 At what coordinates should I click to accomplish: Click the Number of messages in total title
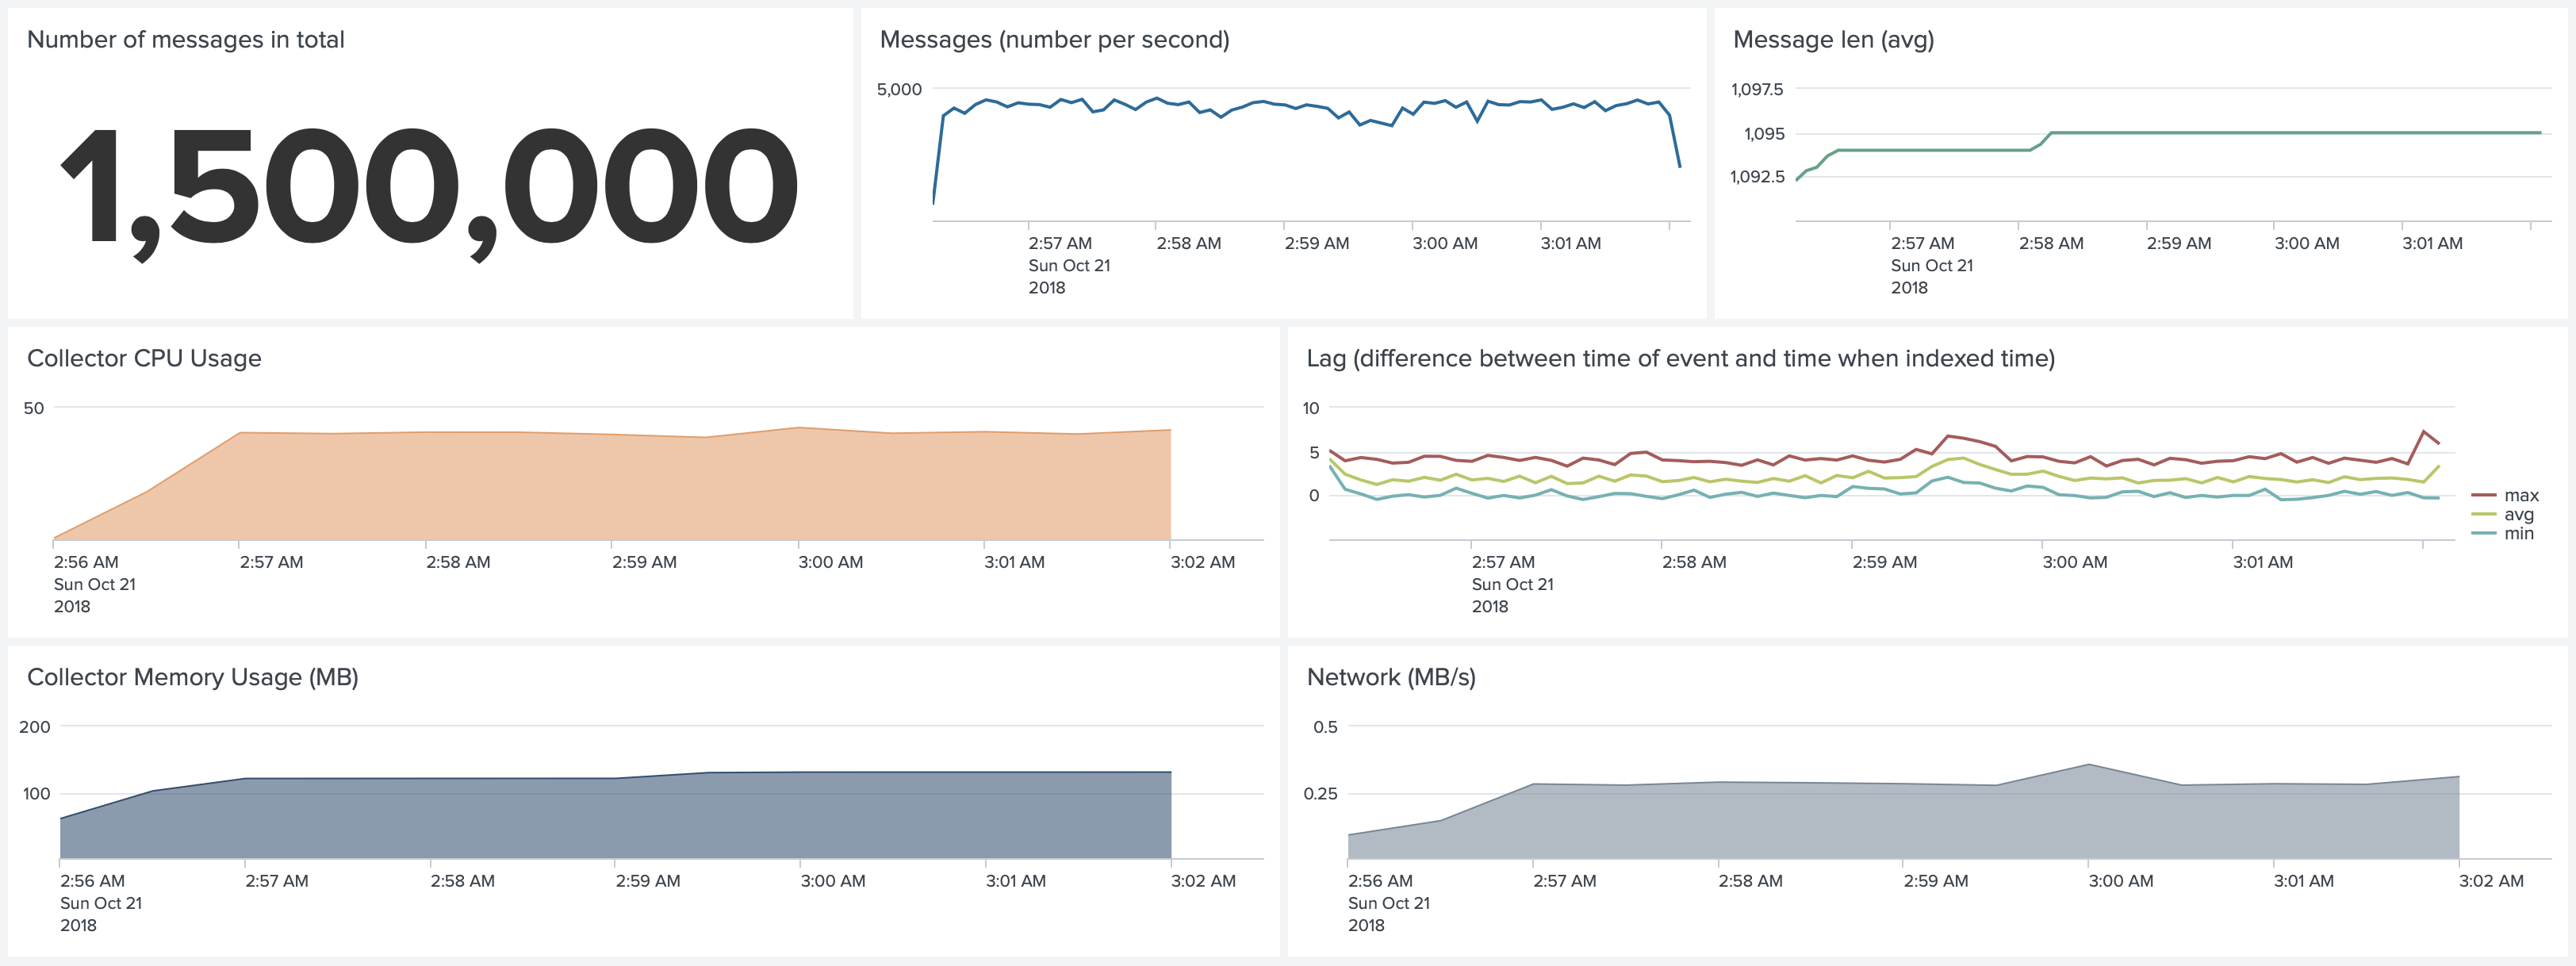185,39
